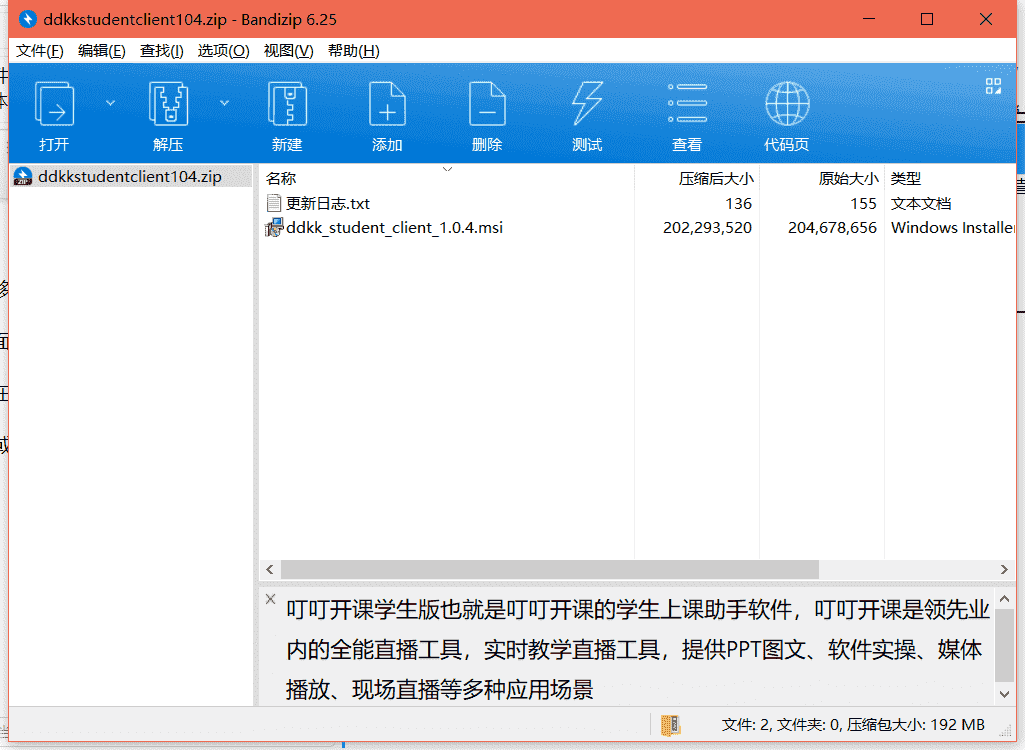Close the archive comment panel with the X
The image size is (1025, 750).
tap(271, 598)
